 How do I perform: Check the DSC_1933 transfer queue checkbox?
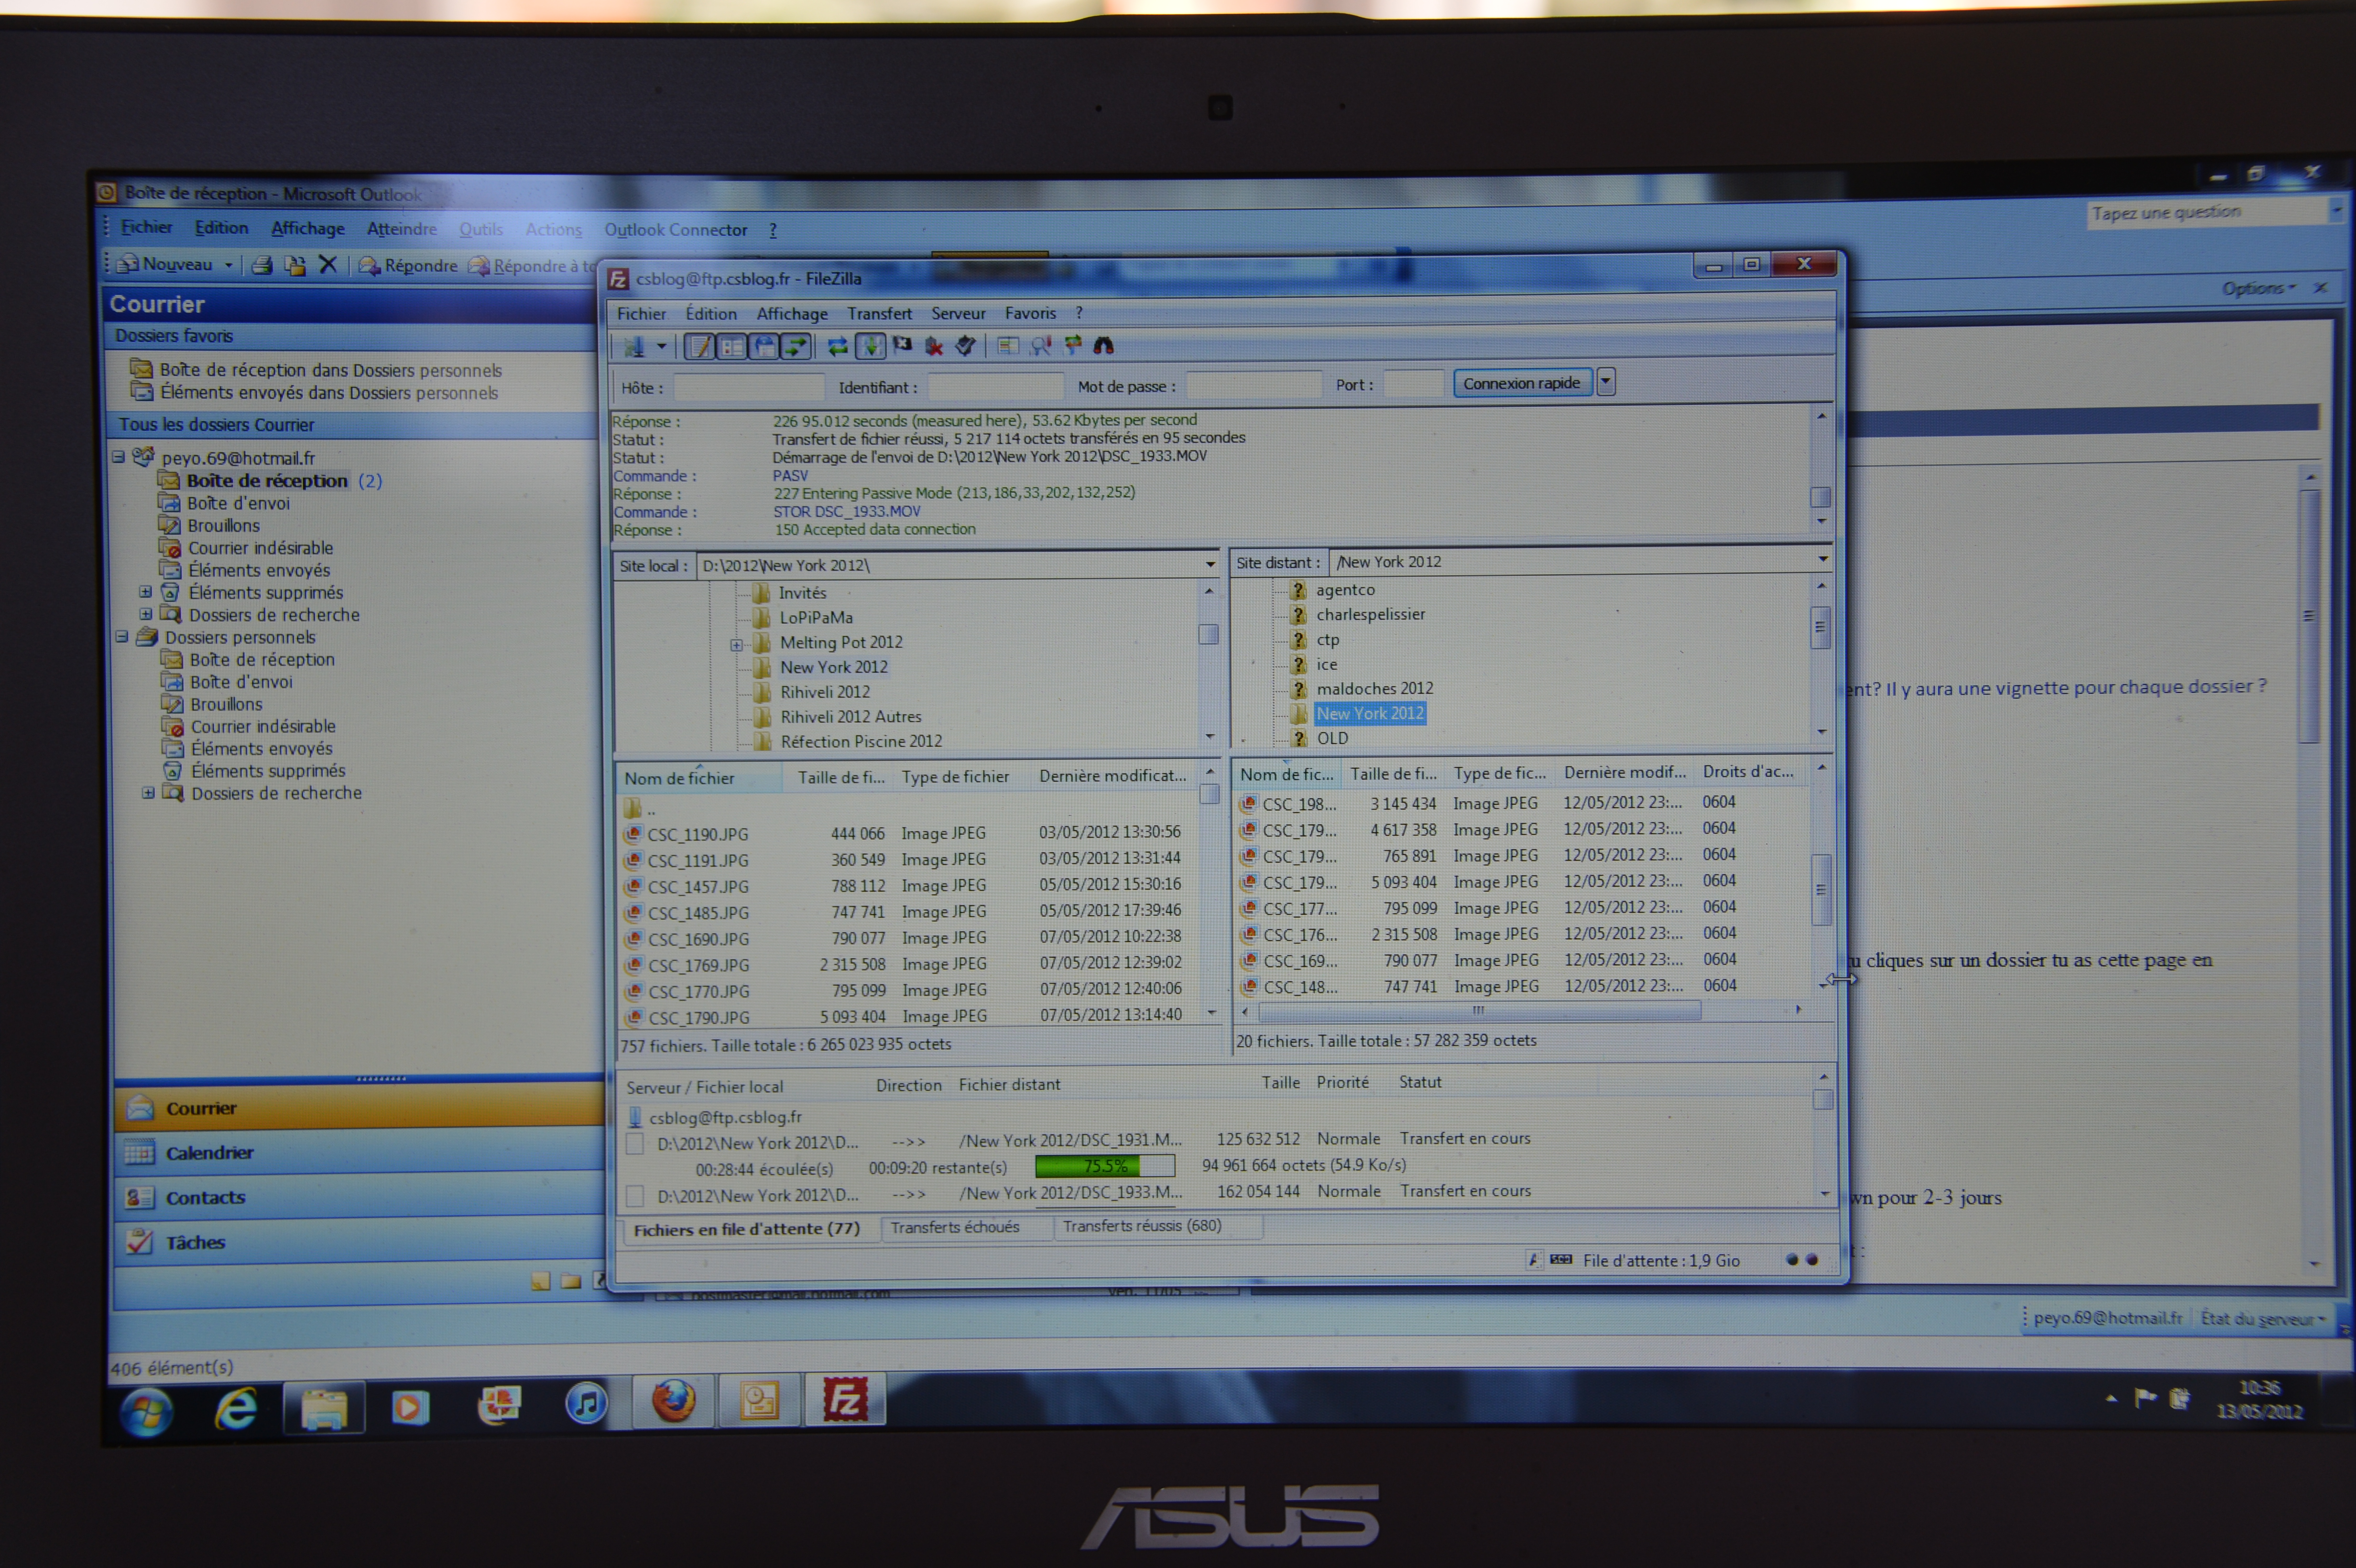pos(634,1196)
